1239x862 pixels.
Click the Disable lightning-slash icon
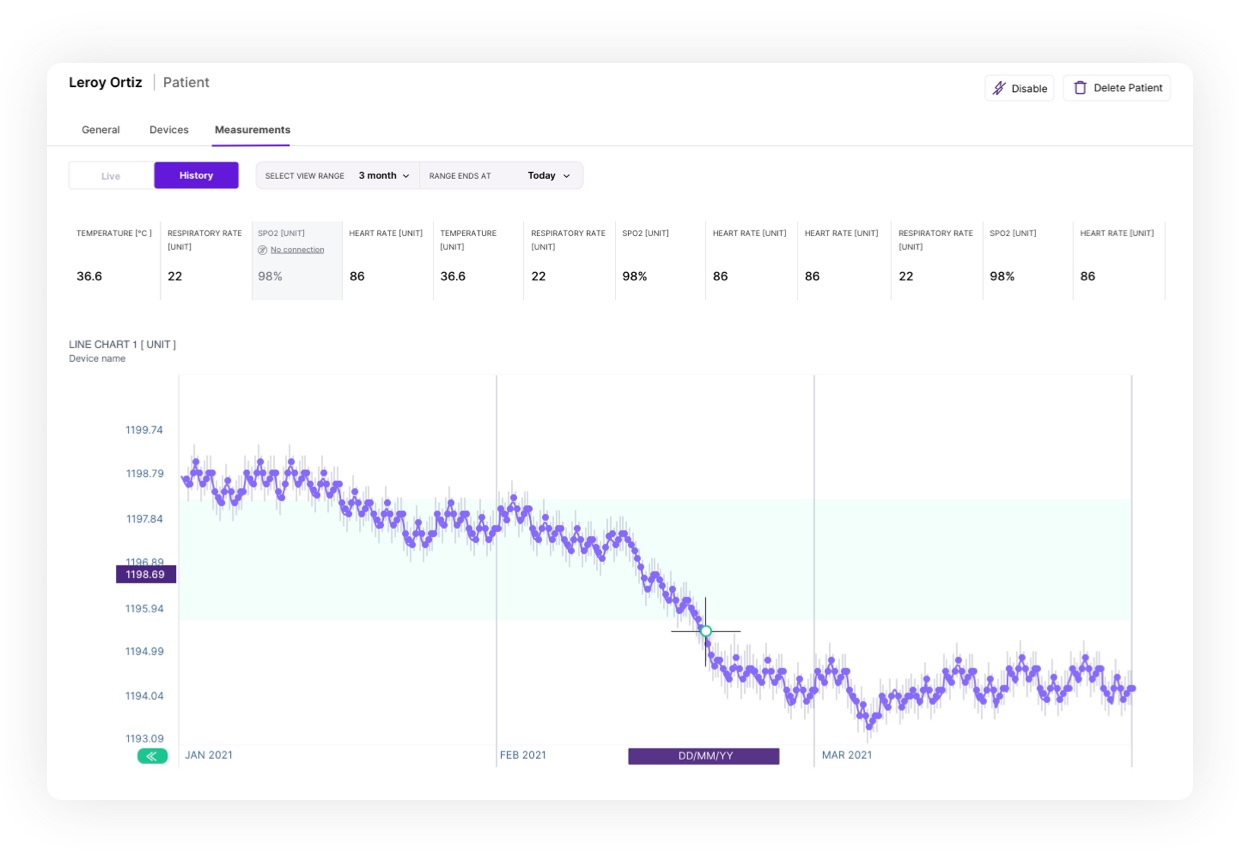pyautogui.click(x=999, y=88)
